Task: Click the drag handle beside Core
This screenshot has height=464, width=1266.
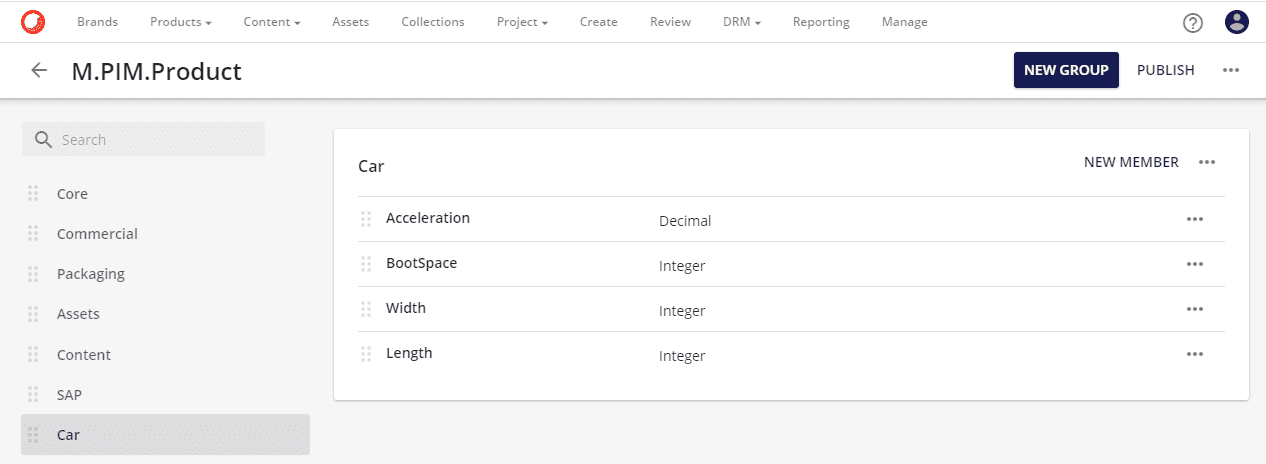Action: [x=33, y=194]
